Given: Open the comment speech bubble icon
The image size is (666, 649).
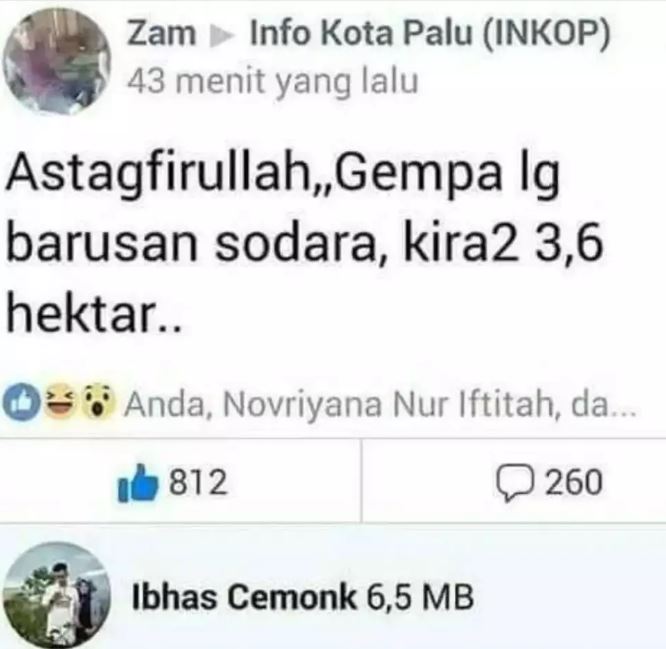Looking at the screenshot, I should [515, 483].
